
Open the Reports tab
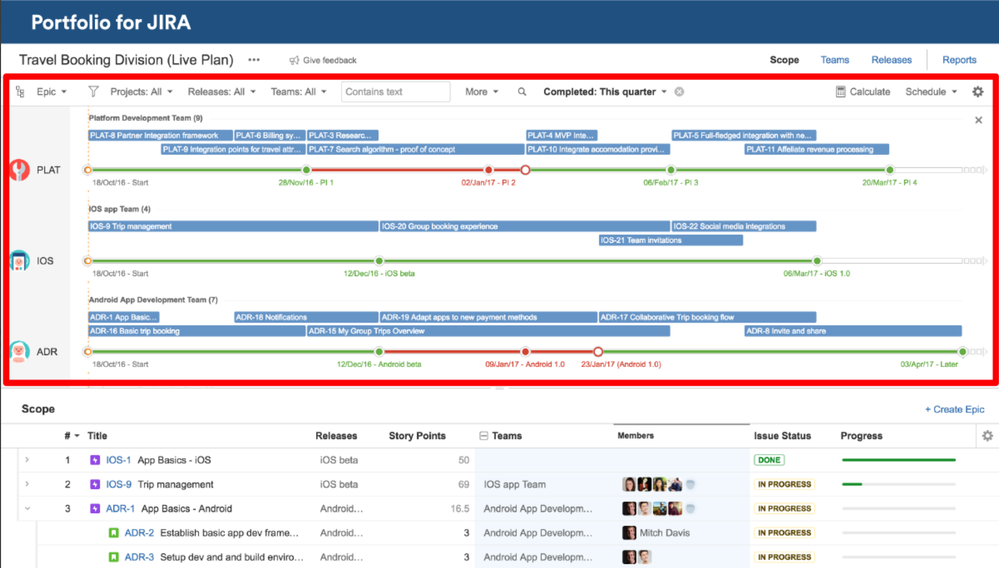tap(959, 60)
